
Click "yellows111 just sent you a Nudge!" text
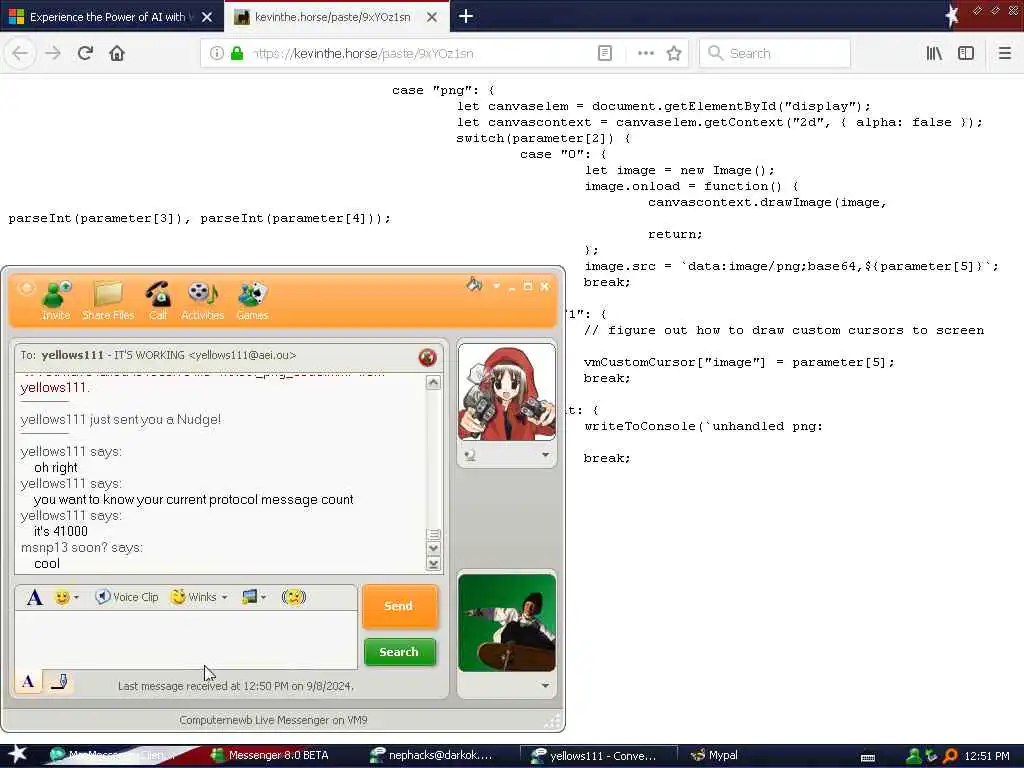click(x=121, y=419)
